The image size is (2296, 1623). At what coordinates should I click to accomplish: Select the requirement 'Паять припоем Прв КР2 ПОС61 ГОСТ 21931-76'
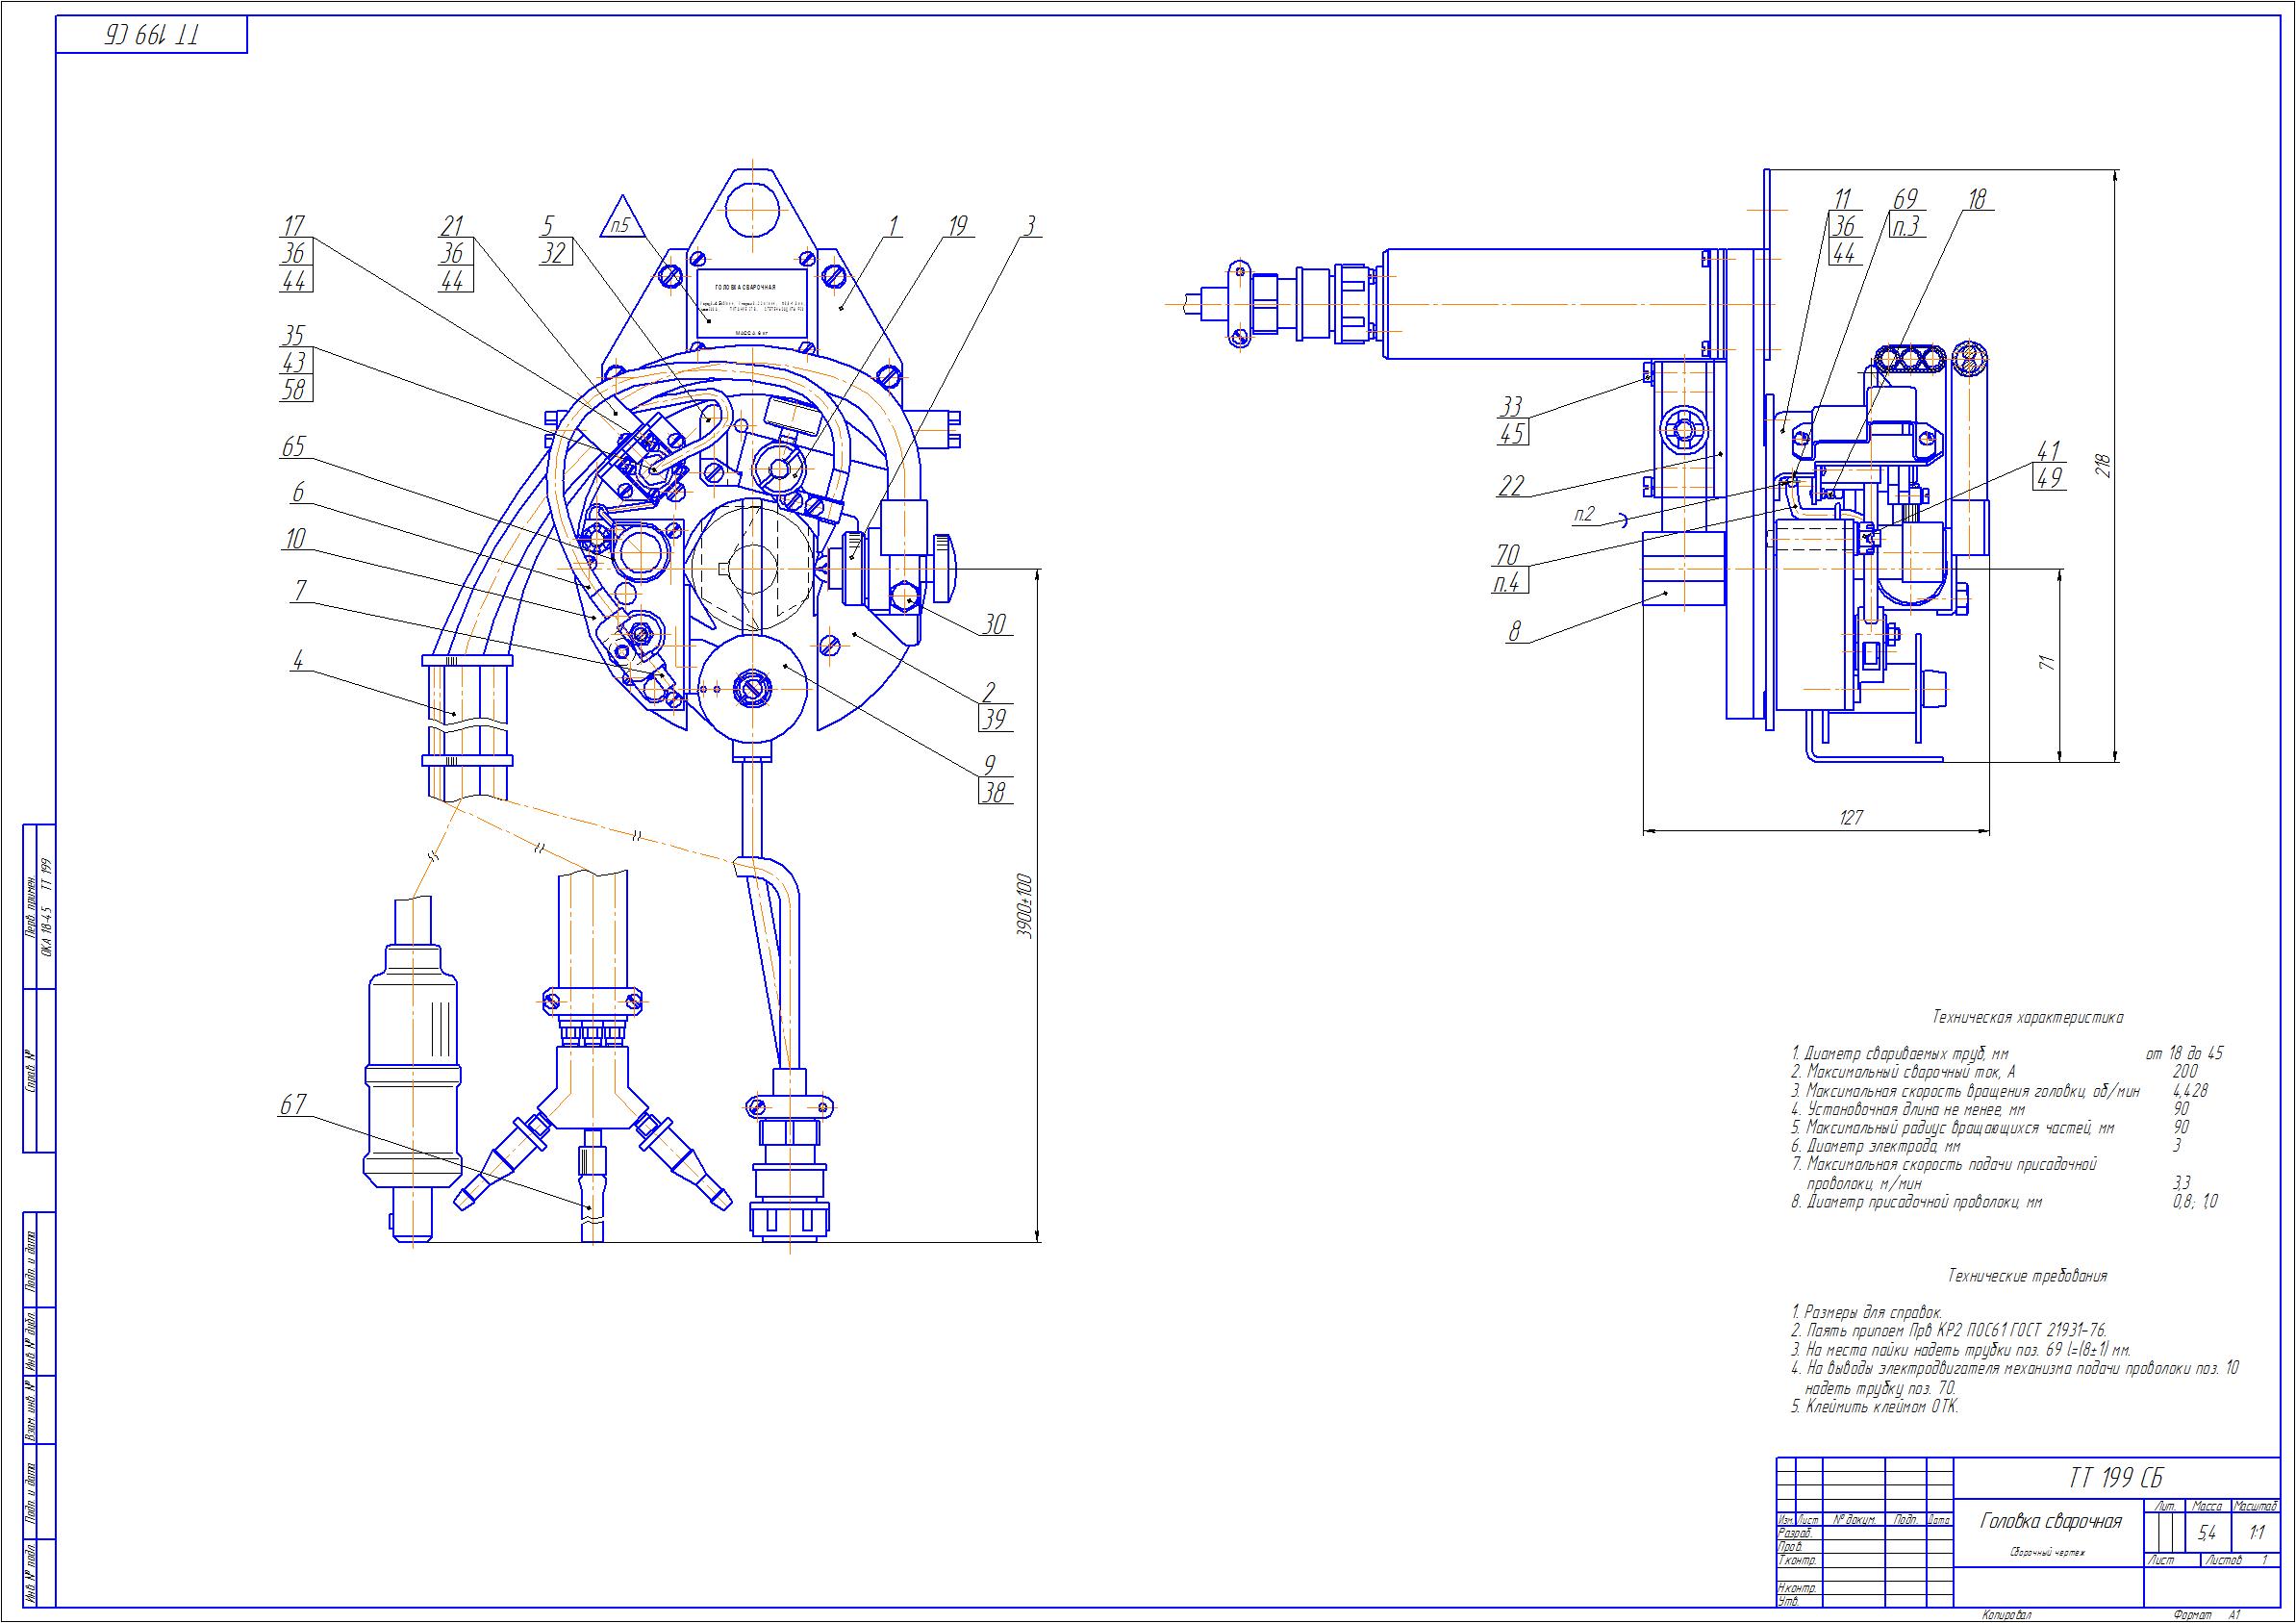click(1948, 1331)
